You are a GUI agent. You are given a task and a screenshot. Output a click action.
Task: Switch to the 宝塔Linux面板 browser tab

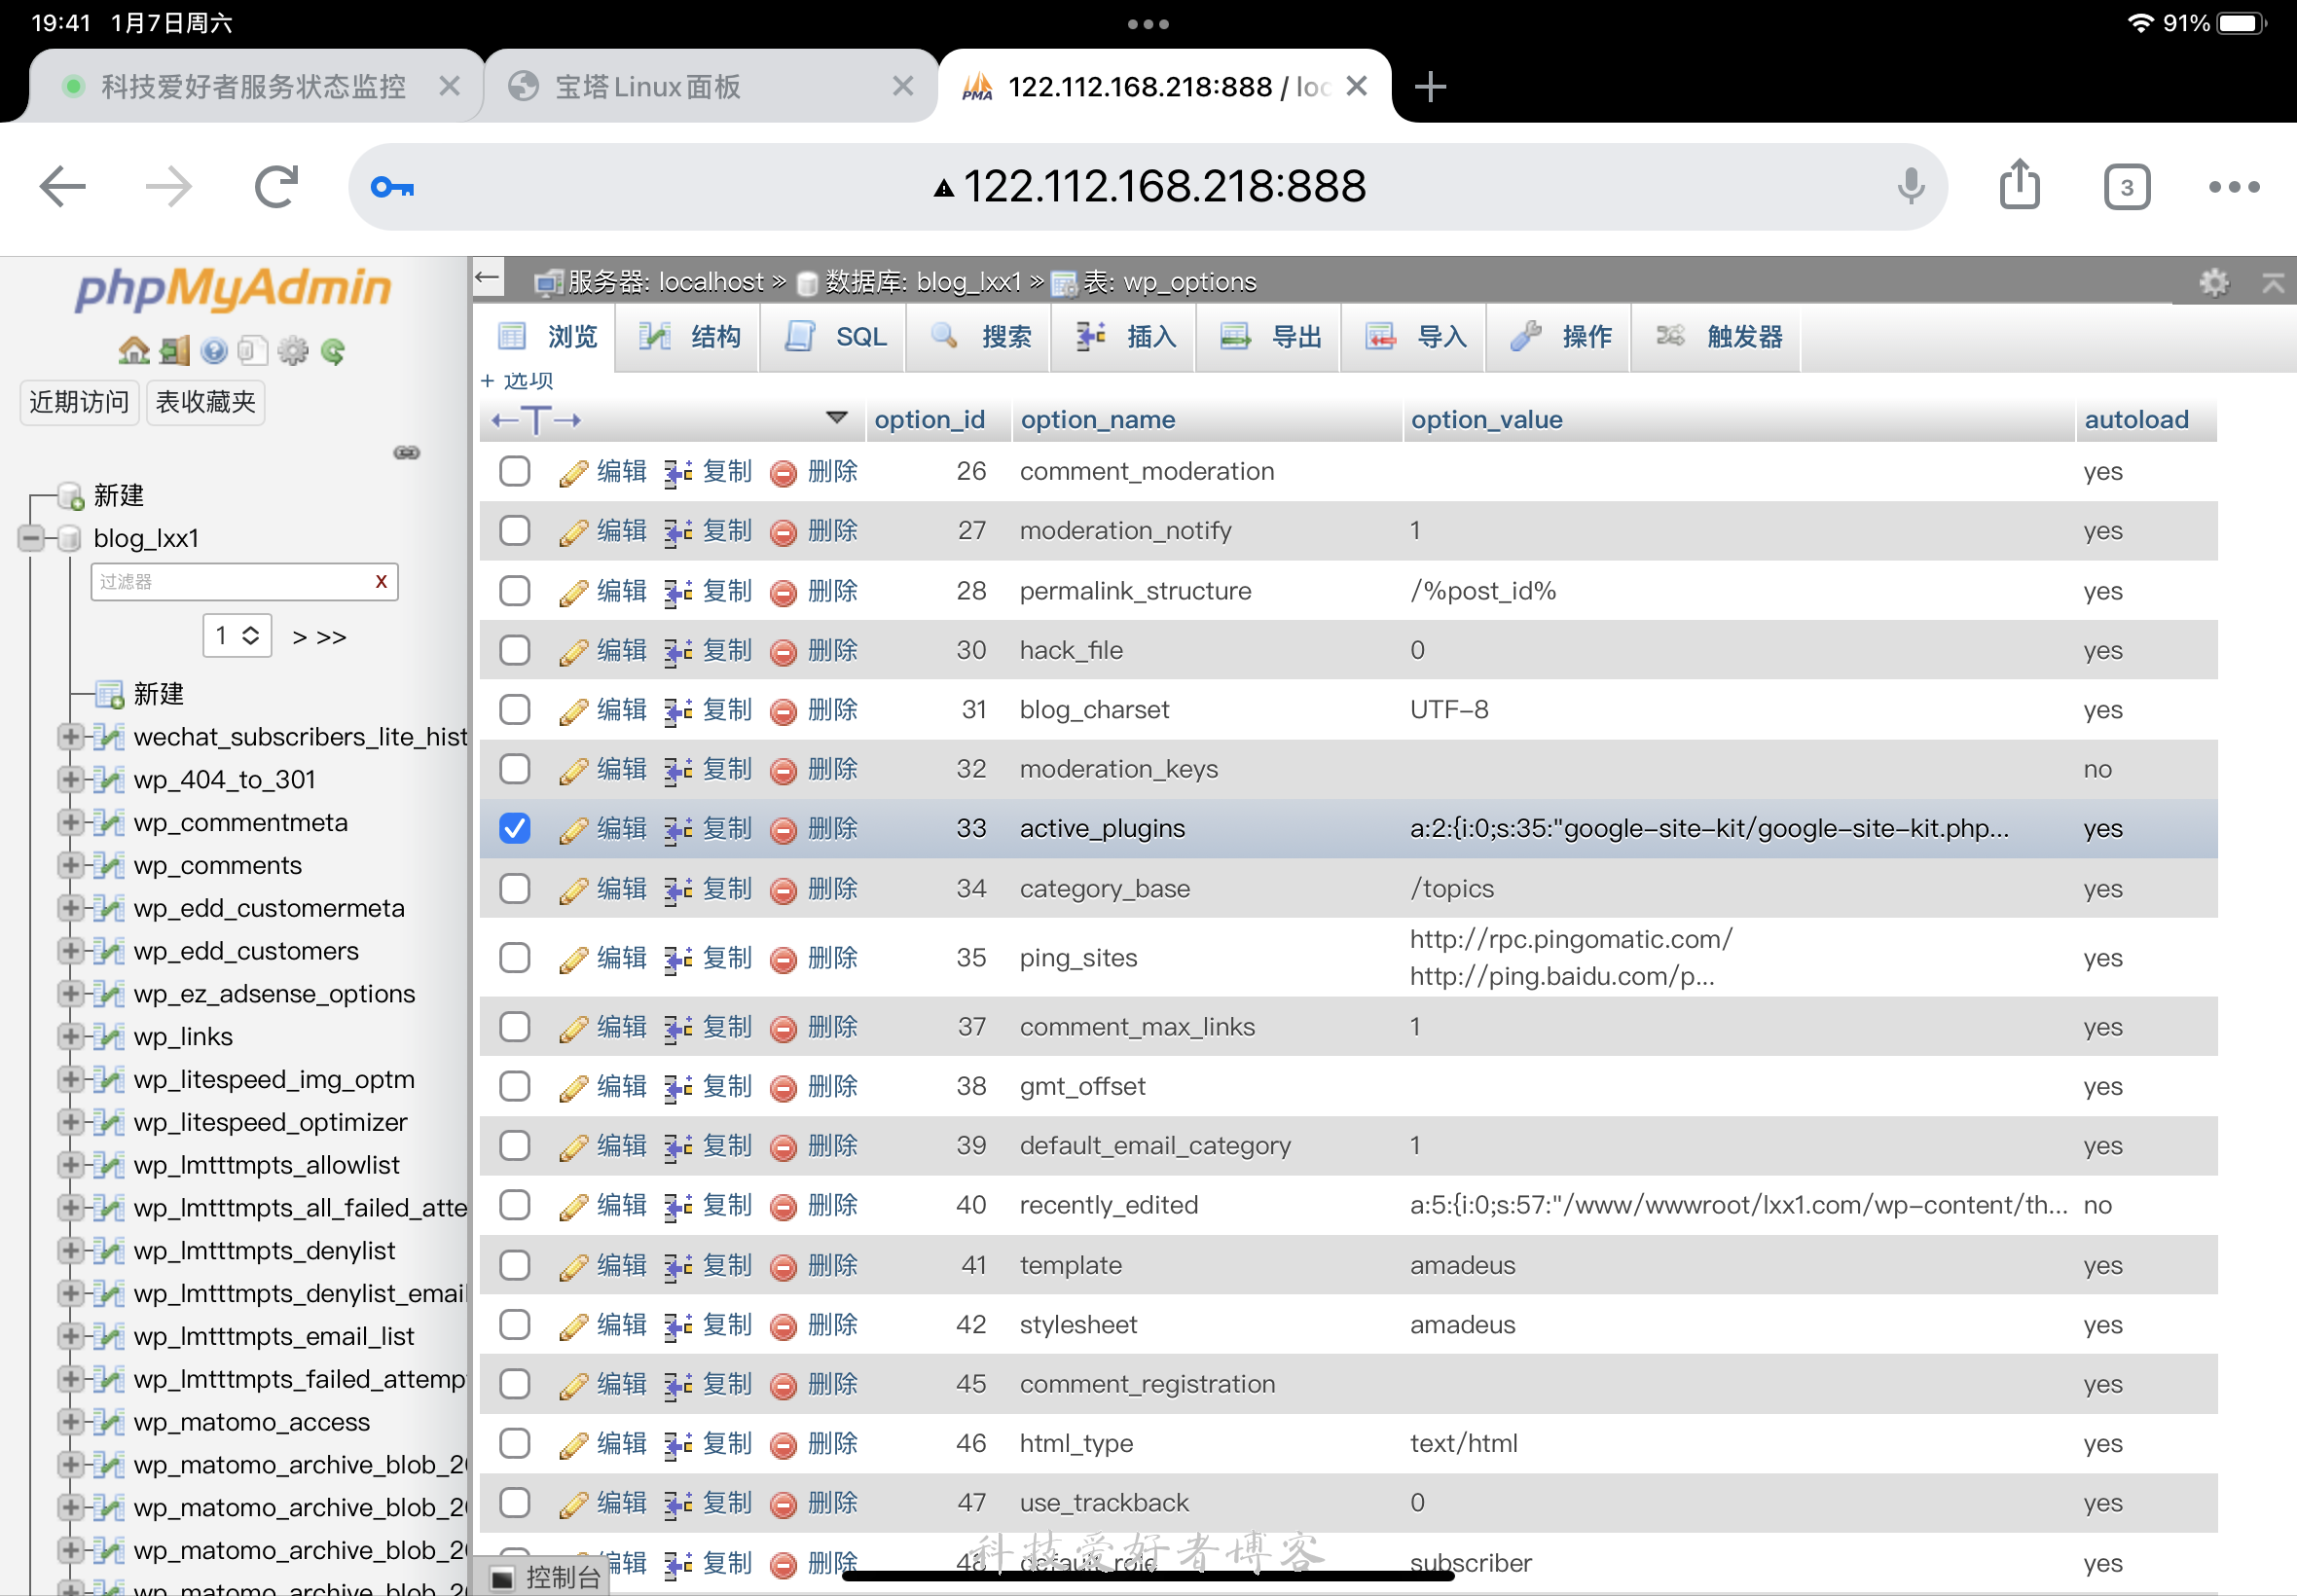711,86
